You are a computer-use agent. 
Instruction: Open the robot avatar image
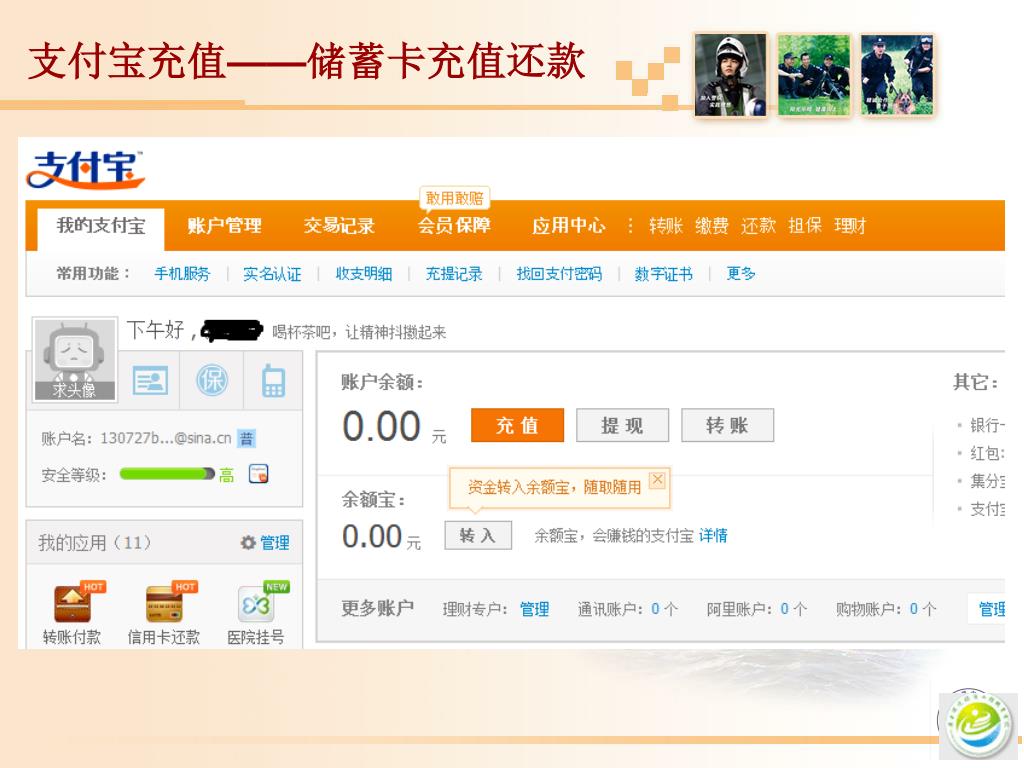74,359
